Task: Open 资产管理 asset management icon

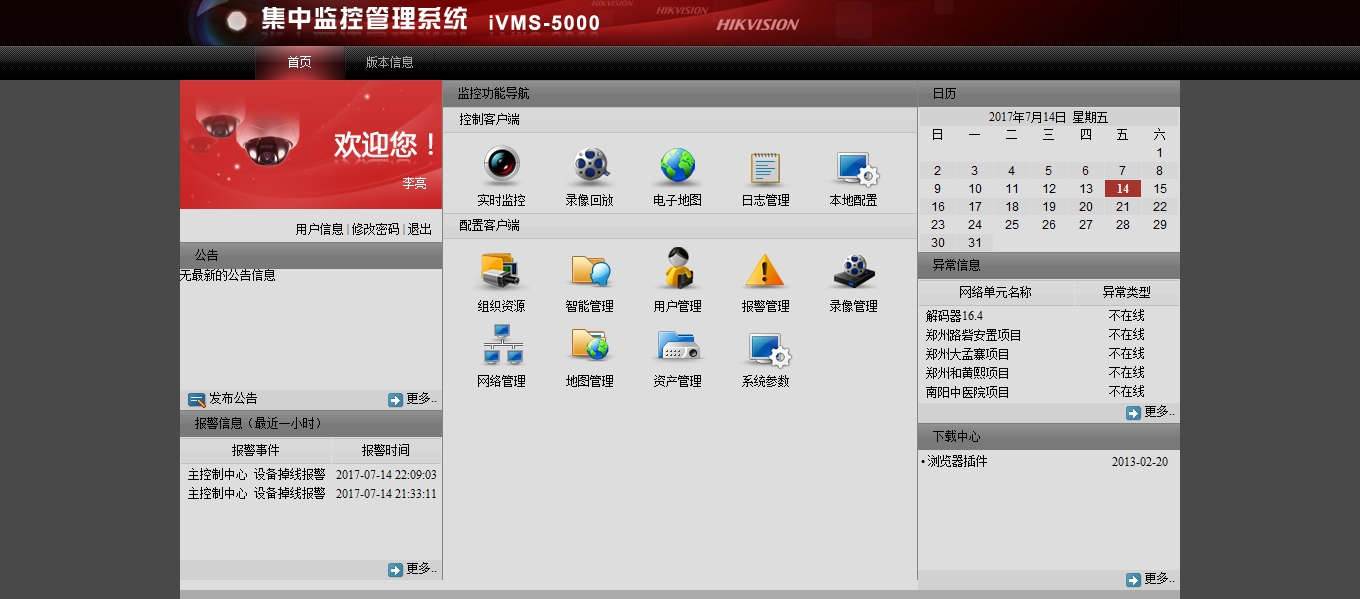Action: click(678, 346)
